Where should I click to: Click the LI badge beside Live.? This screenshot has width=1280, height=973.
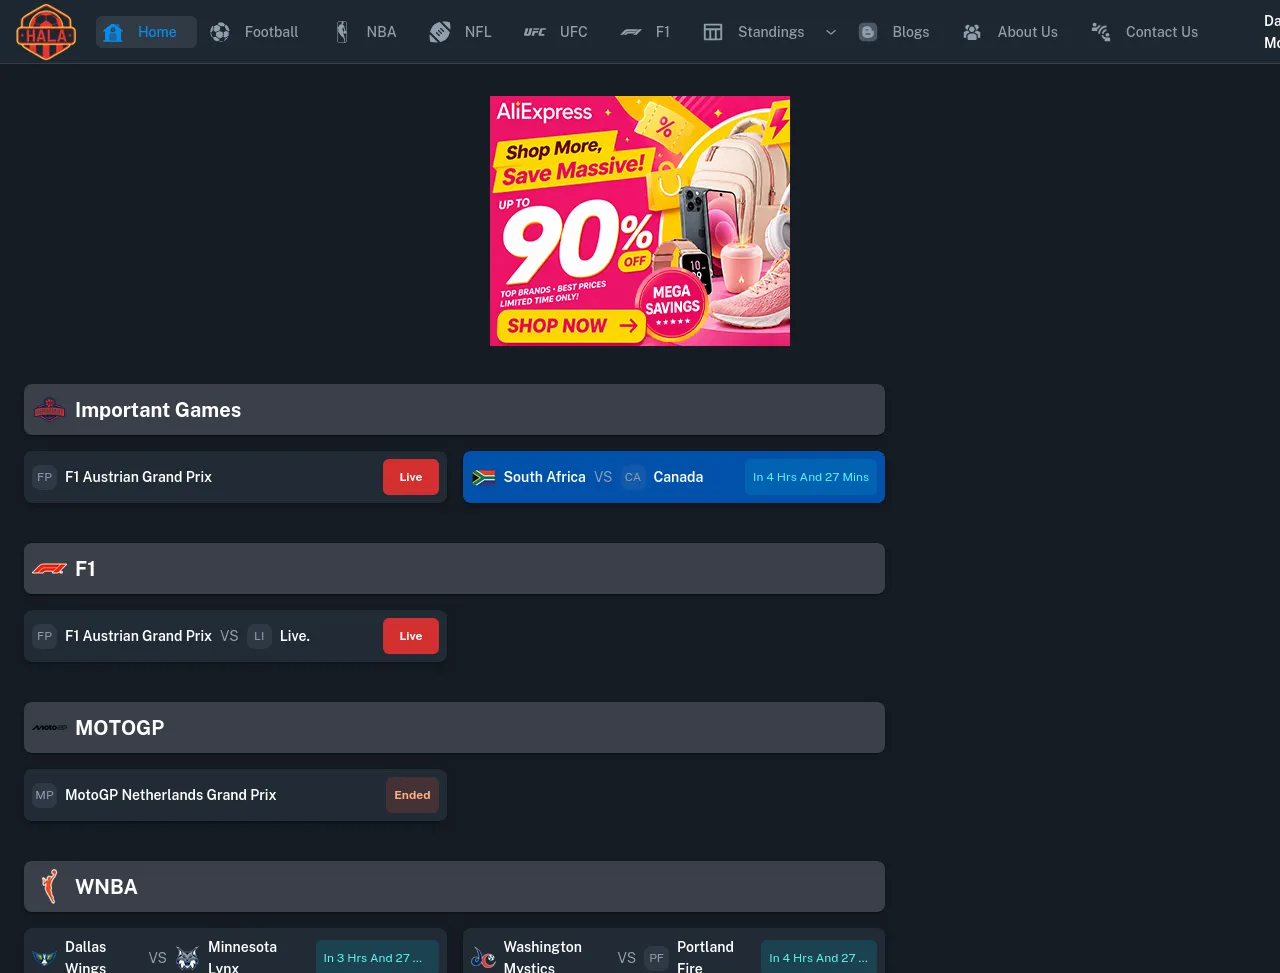click(x=259, y=636)
